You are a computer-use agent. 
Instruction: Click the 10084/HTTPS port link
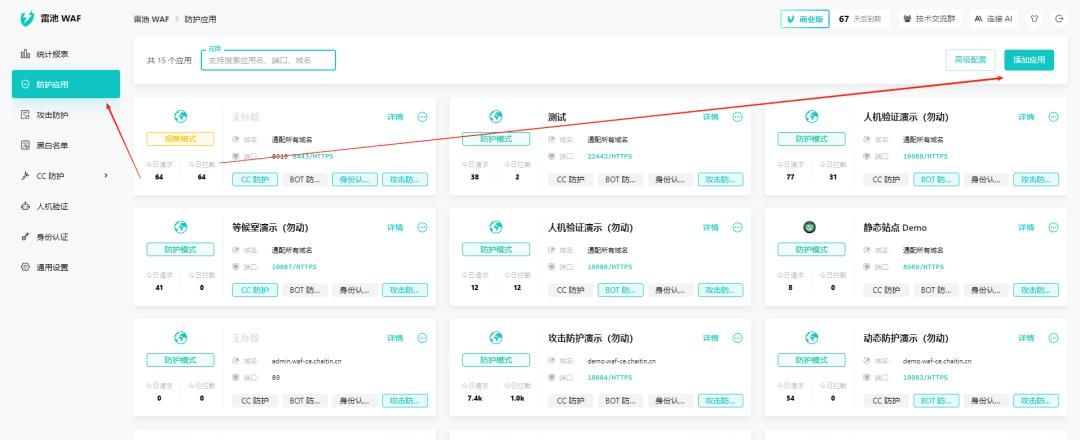(x=610, y=377)
